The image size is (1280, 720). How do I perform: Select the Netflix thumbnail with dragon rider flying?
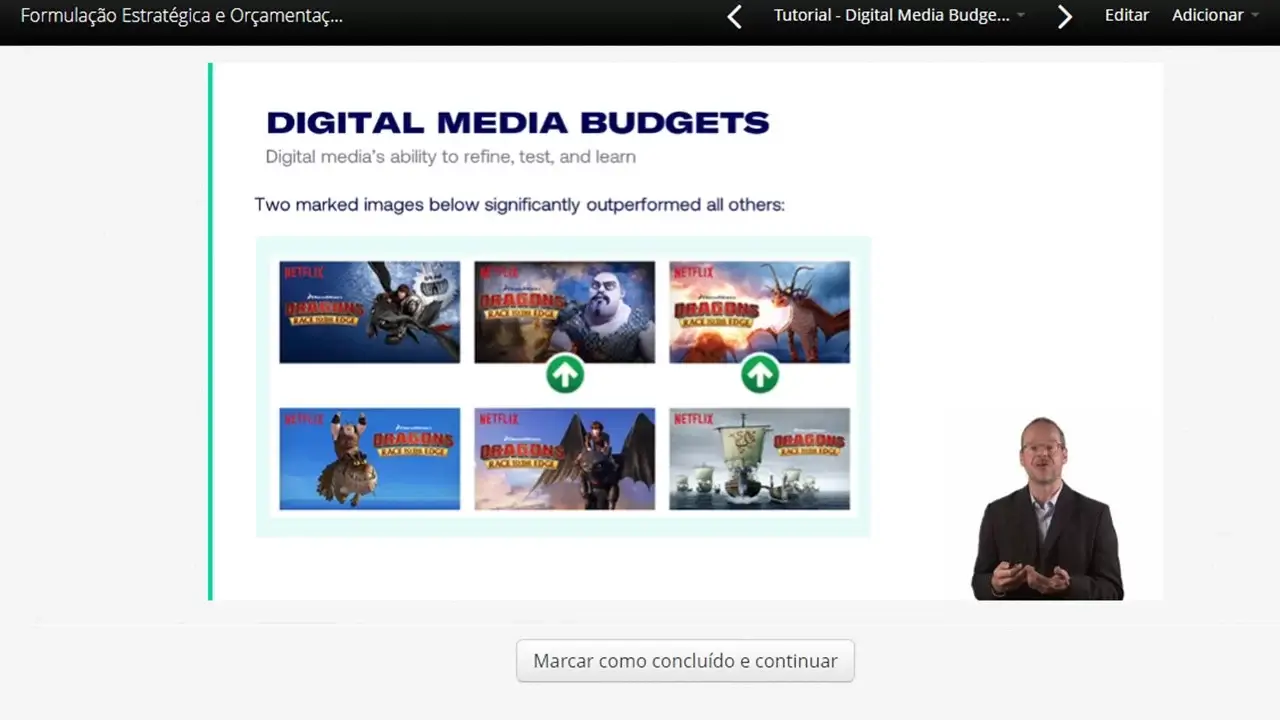coord(369,312)
